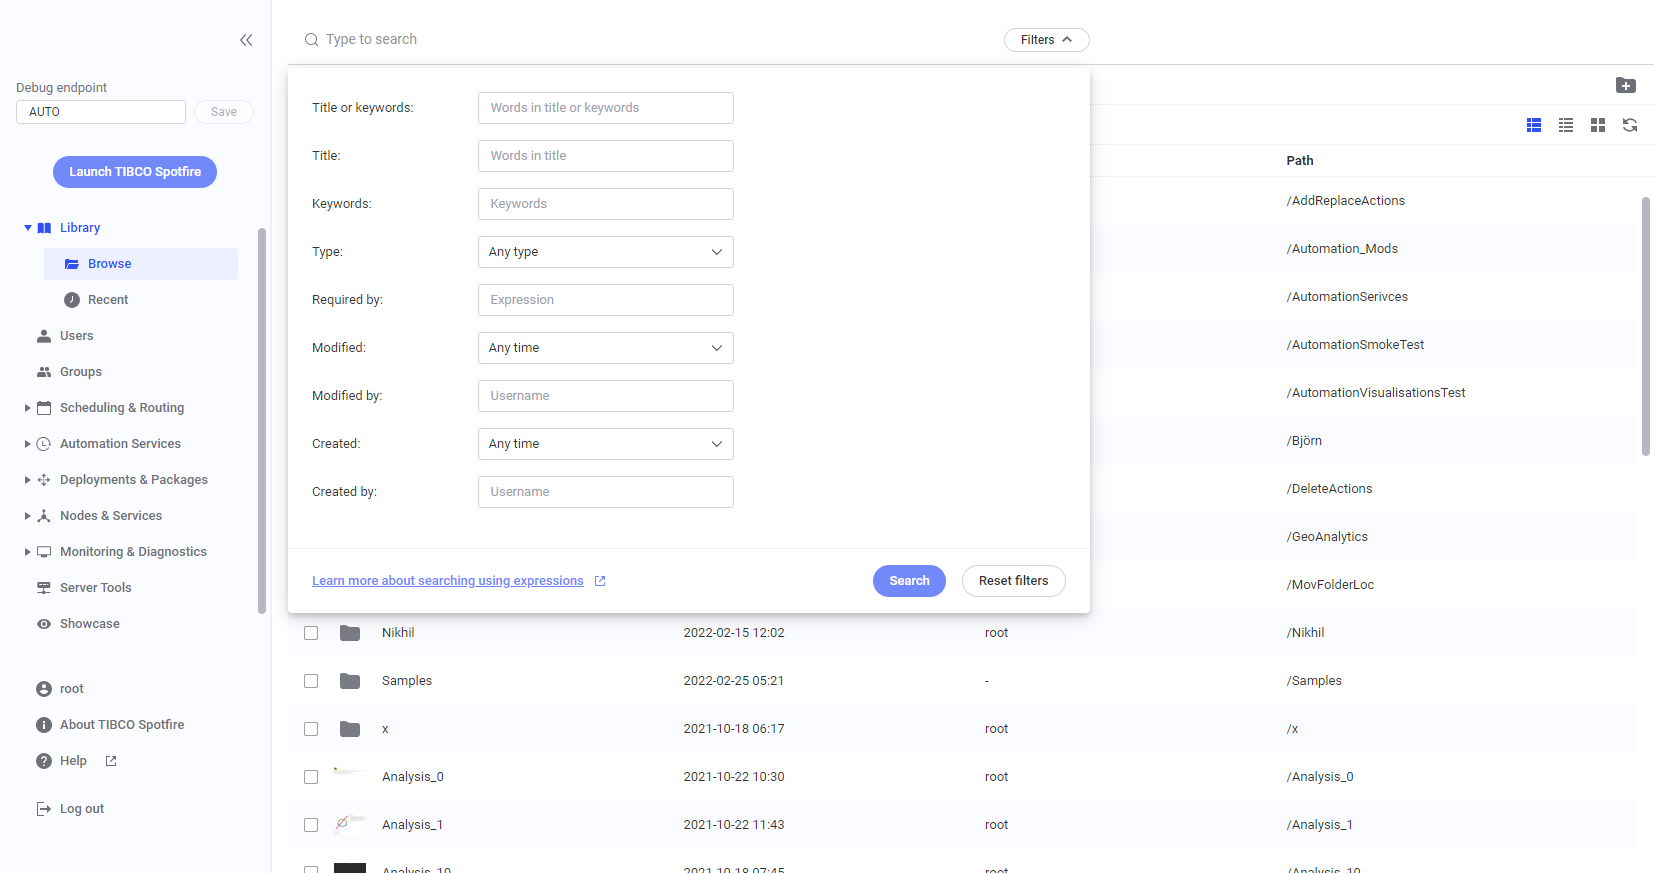Switch to grid tiles view icon
This screenshot has width=1670, height=873.
coord(1597,125)
